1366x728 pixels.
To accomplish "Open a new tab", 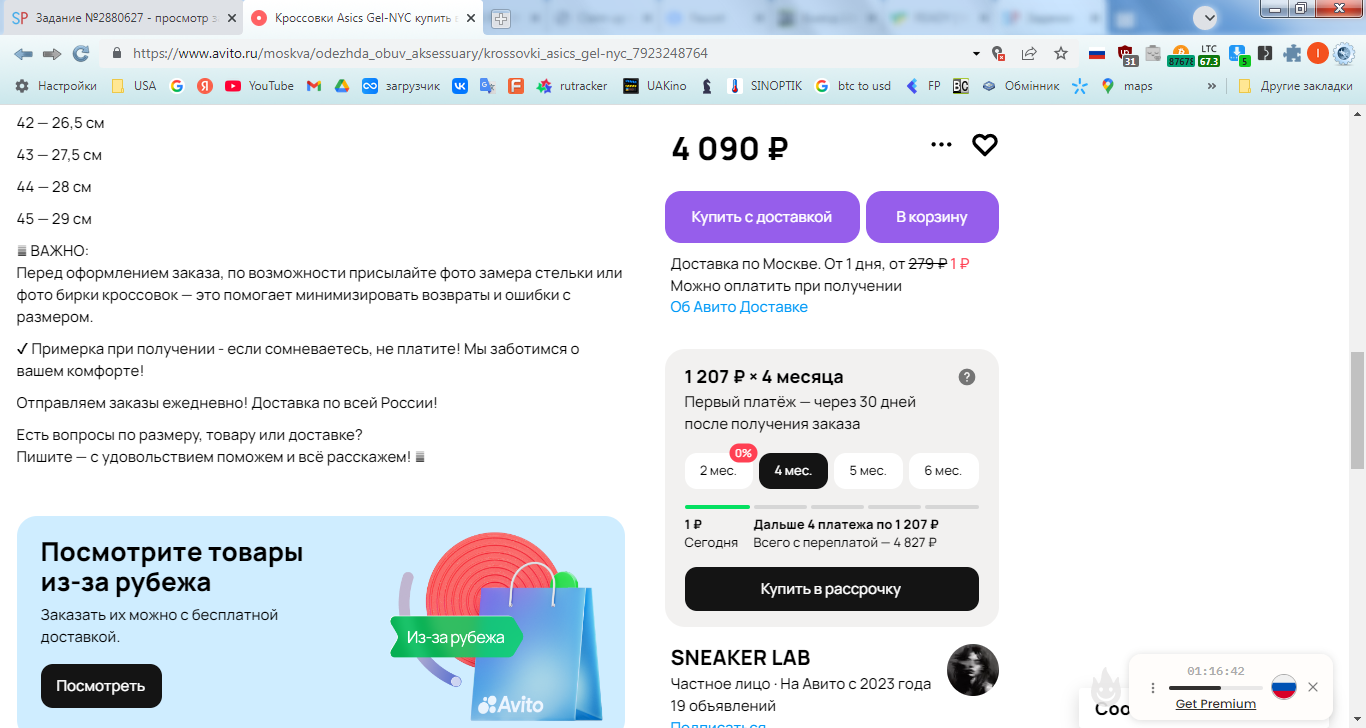I will pos(501,18).
